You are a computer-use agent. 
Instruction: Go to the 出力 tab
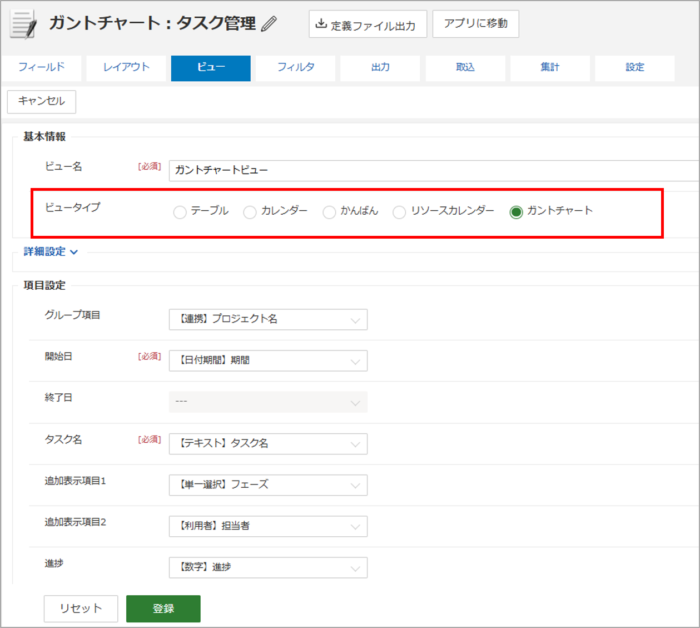380,68
